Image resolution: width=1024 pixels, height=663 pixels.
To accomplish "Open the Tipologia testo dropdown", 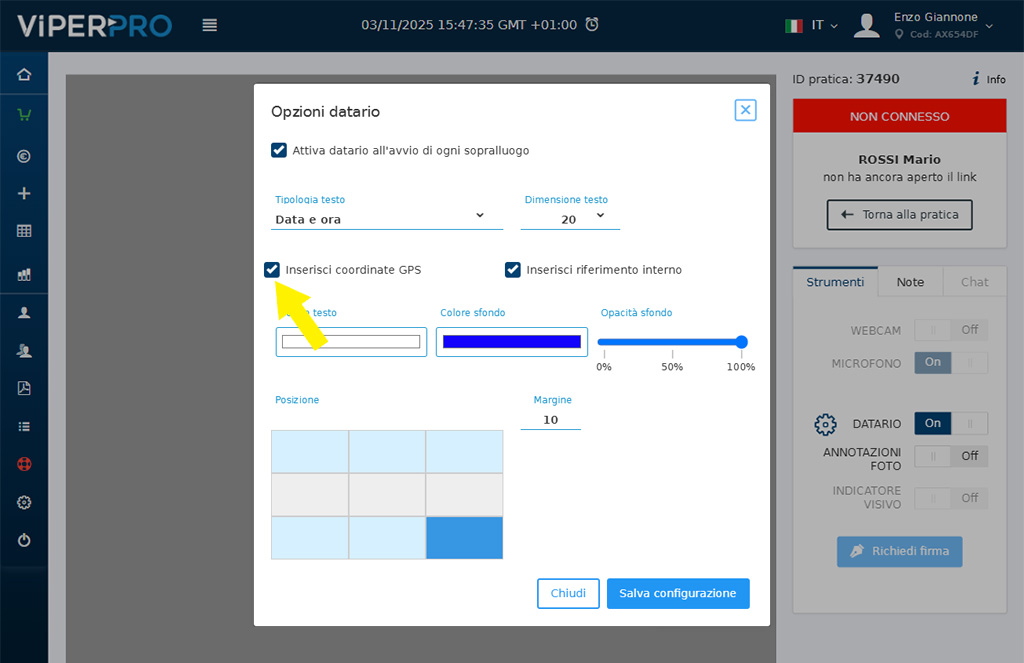I will point(388,218).
